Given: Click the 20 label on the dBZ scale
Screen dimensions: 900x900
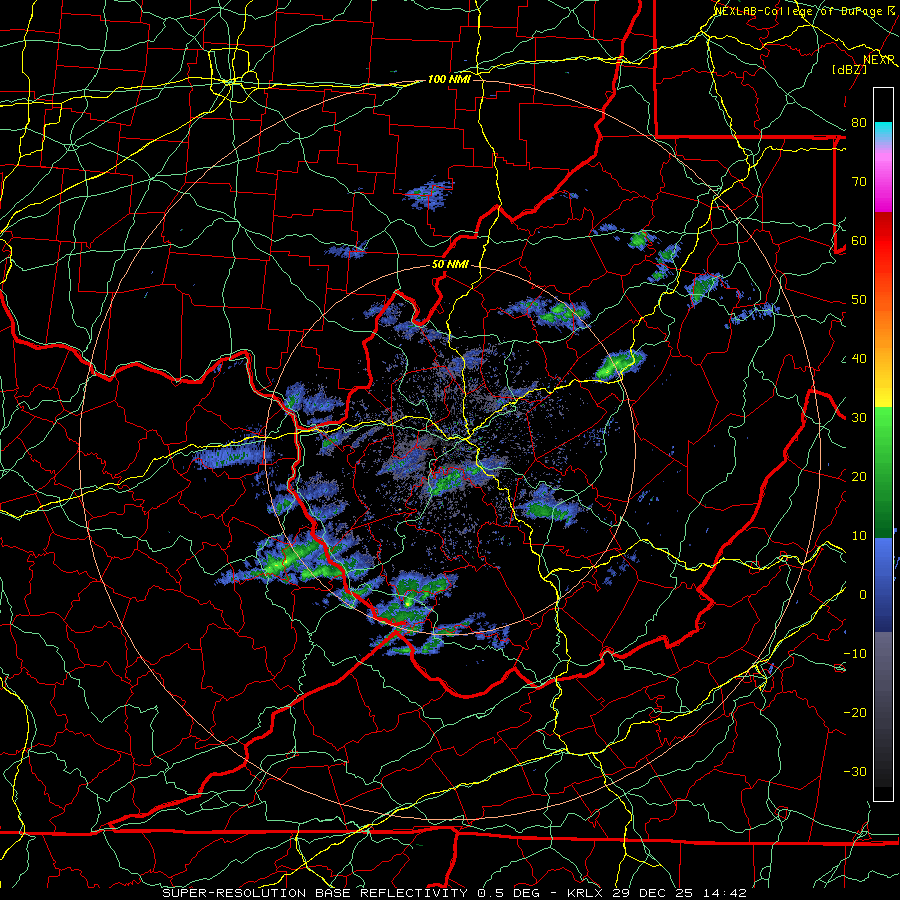Looking at the screenshot, I should click(859, 477).
